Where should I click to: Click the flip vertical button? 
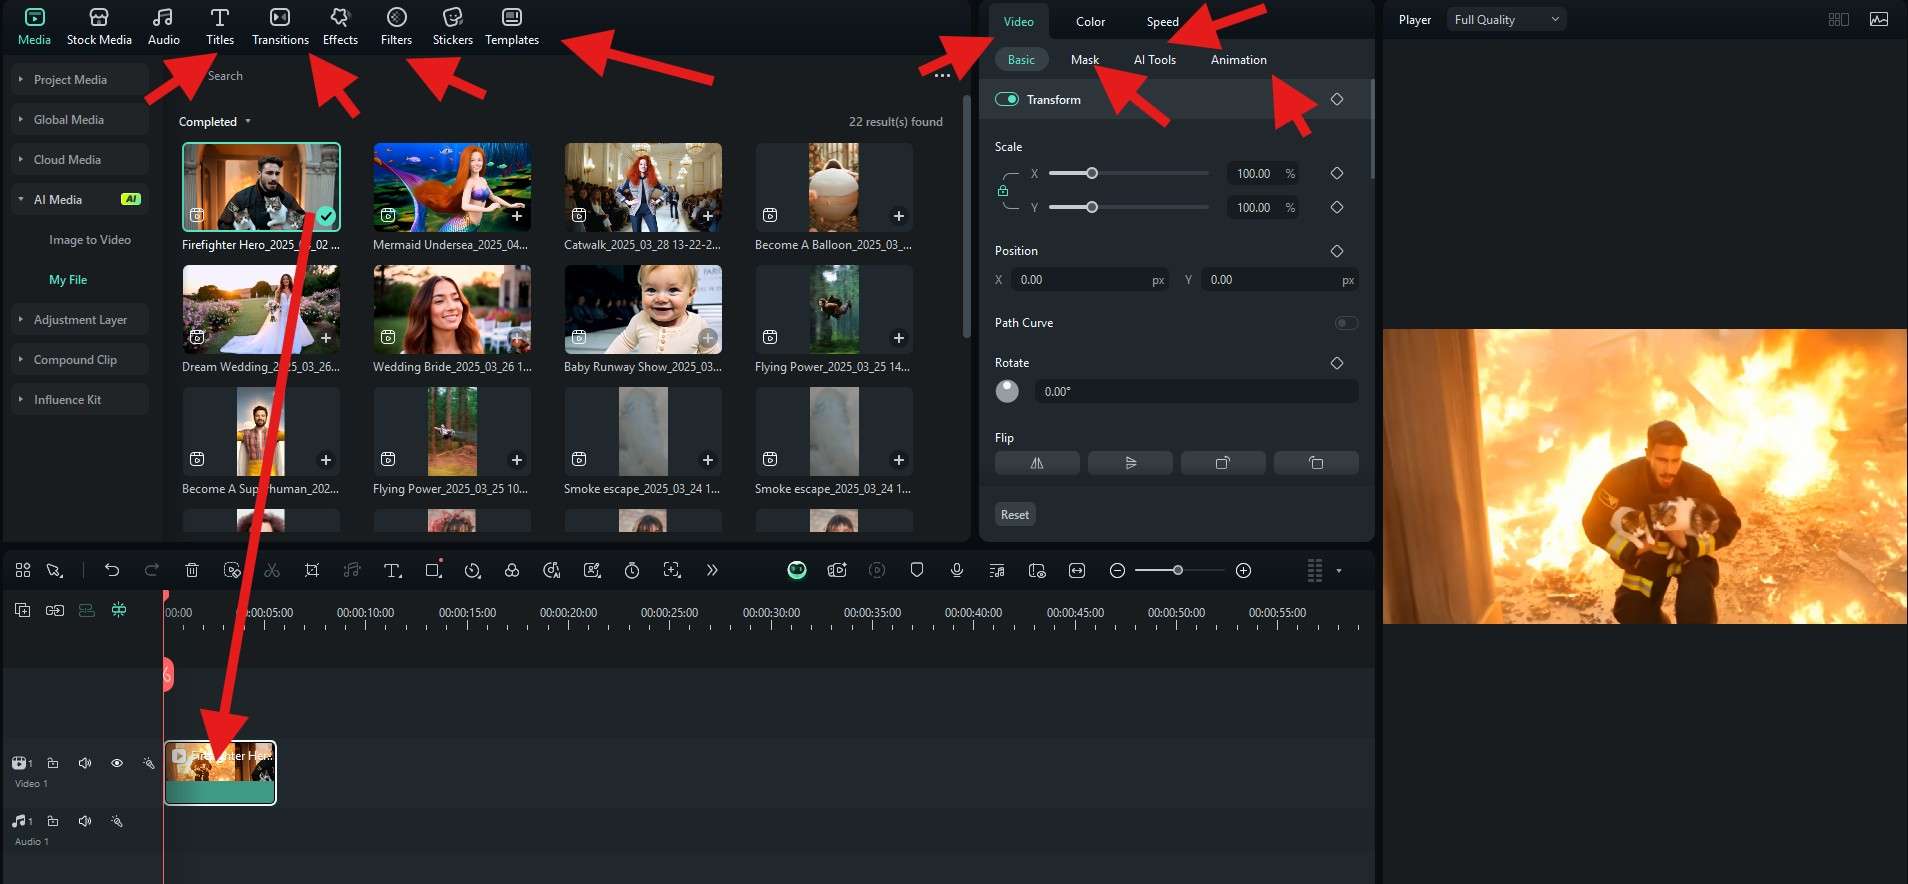[1130, 462]
